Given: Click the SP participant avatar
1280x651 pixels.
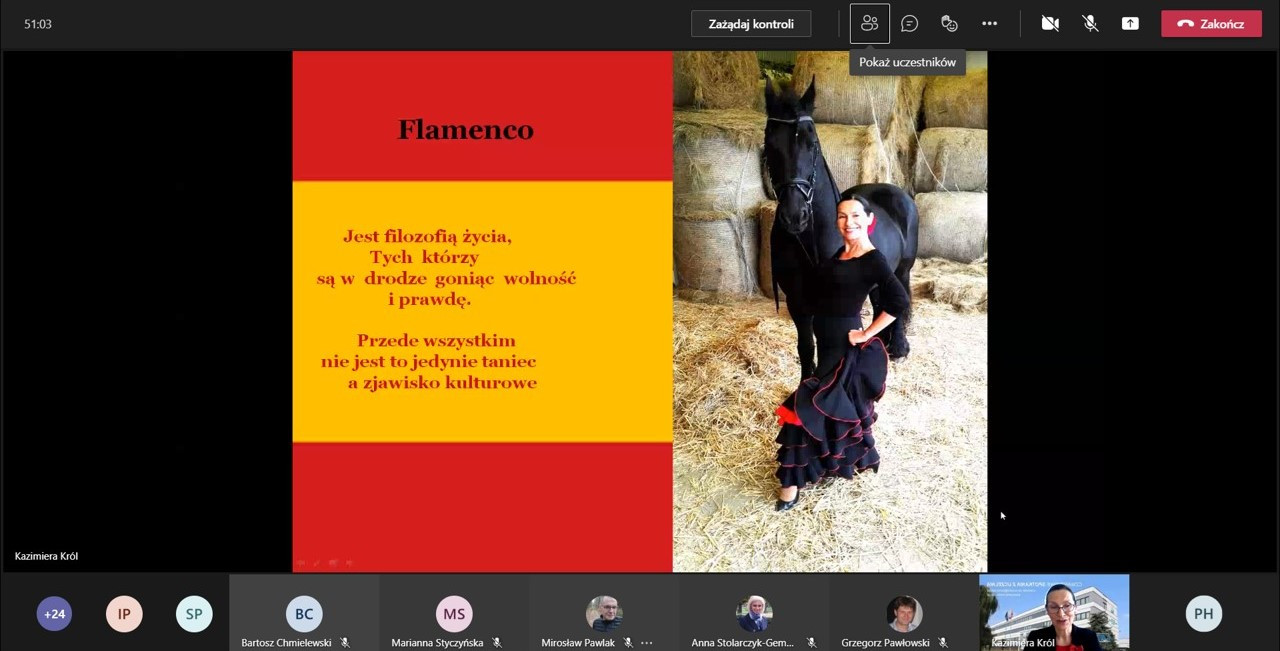Looking at the screenshot, I should pos(194,614).
